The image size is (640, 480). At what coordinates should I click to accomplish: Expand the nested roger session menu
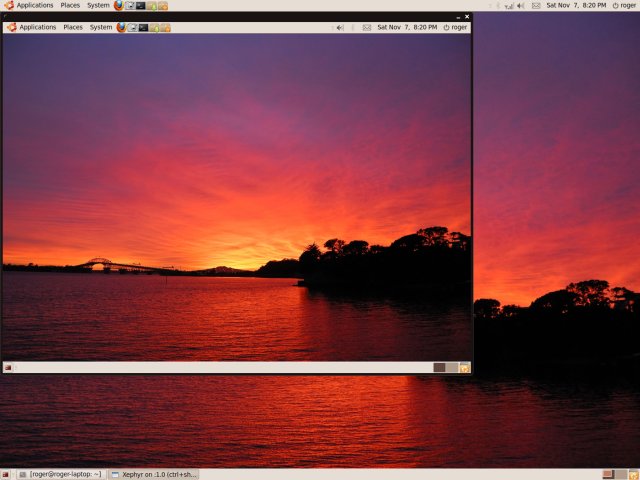tap(455, 27)
